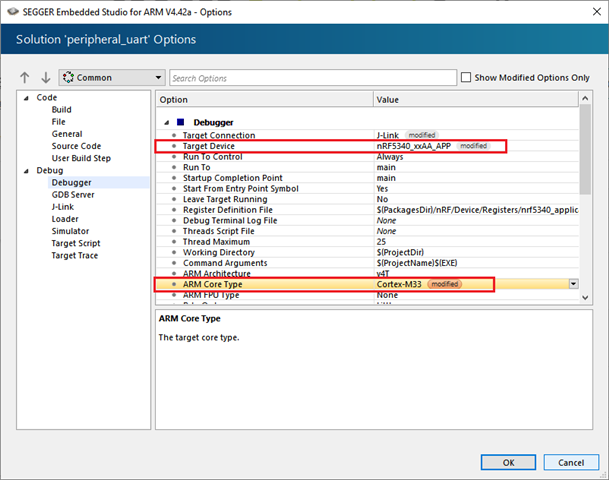The height and width of the screenshot is (480, 609).
Task: Collapse the Debug tree node
Action: (x=26, y=171)
